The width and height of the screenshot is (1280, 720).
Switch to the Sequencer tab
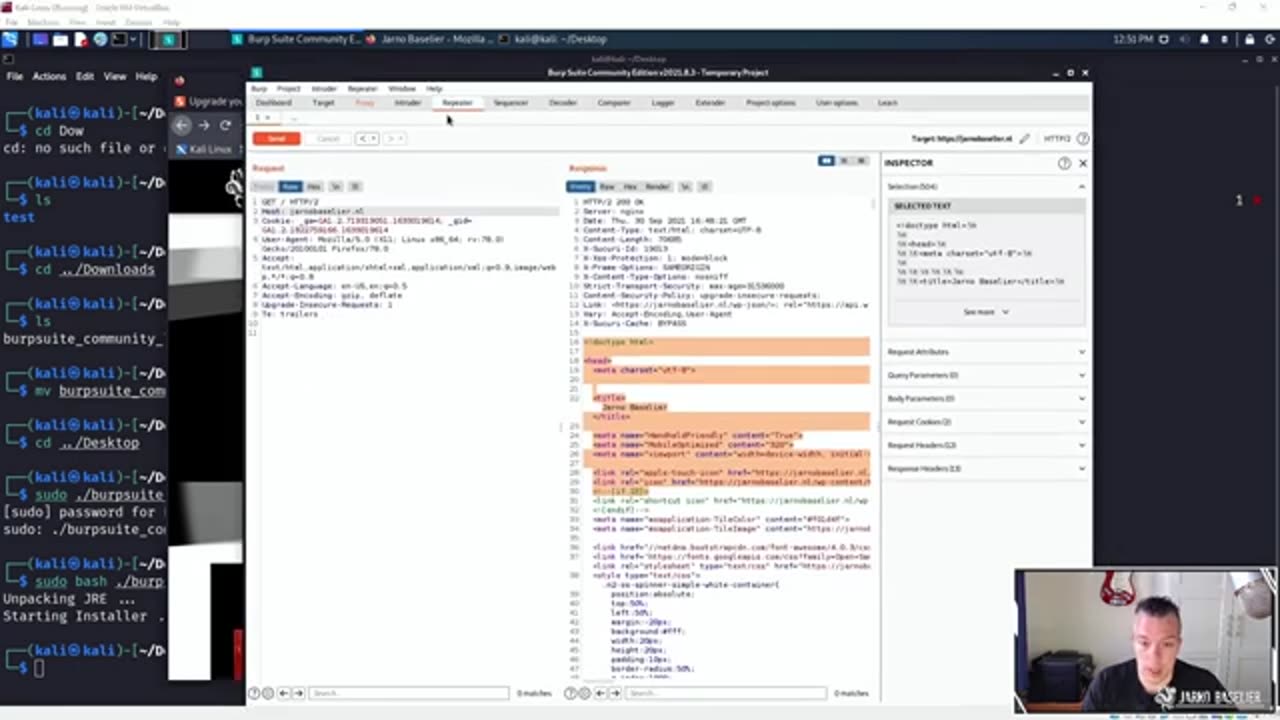[x=510, y=103]
